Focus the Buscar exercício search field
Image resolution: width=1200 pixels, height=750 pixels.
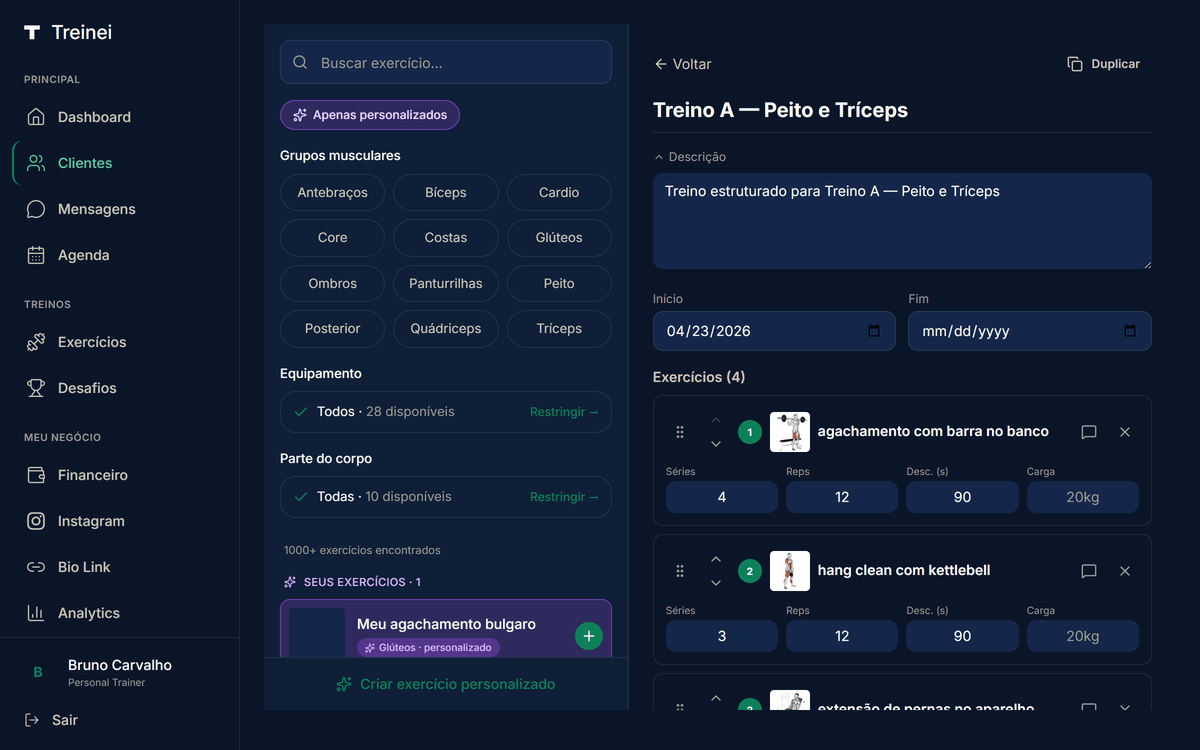446,62
